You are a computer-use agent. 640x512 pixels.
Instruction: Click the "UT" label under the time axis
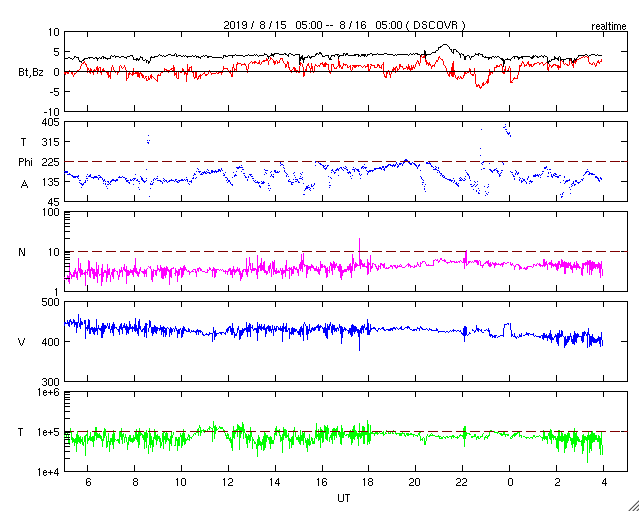tap(343, 497)
